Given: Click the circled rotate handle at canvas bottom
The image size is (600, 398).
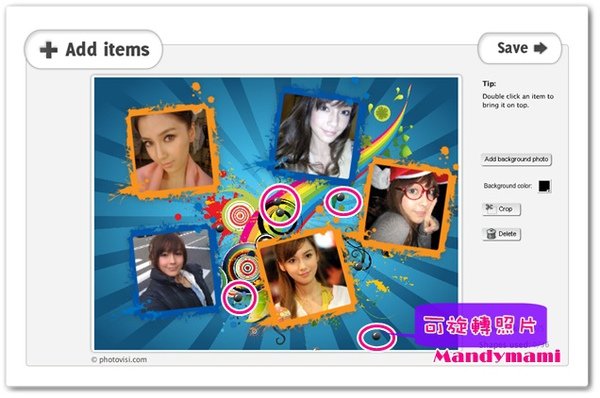Looking at the screenshot, I should tap(376, 336).
